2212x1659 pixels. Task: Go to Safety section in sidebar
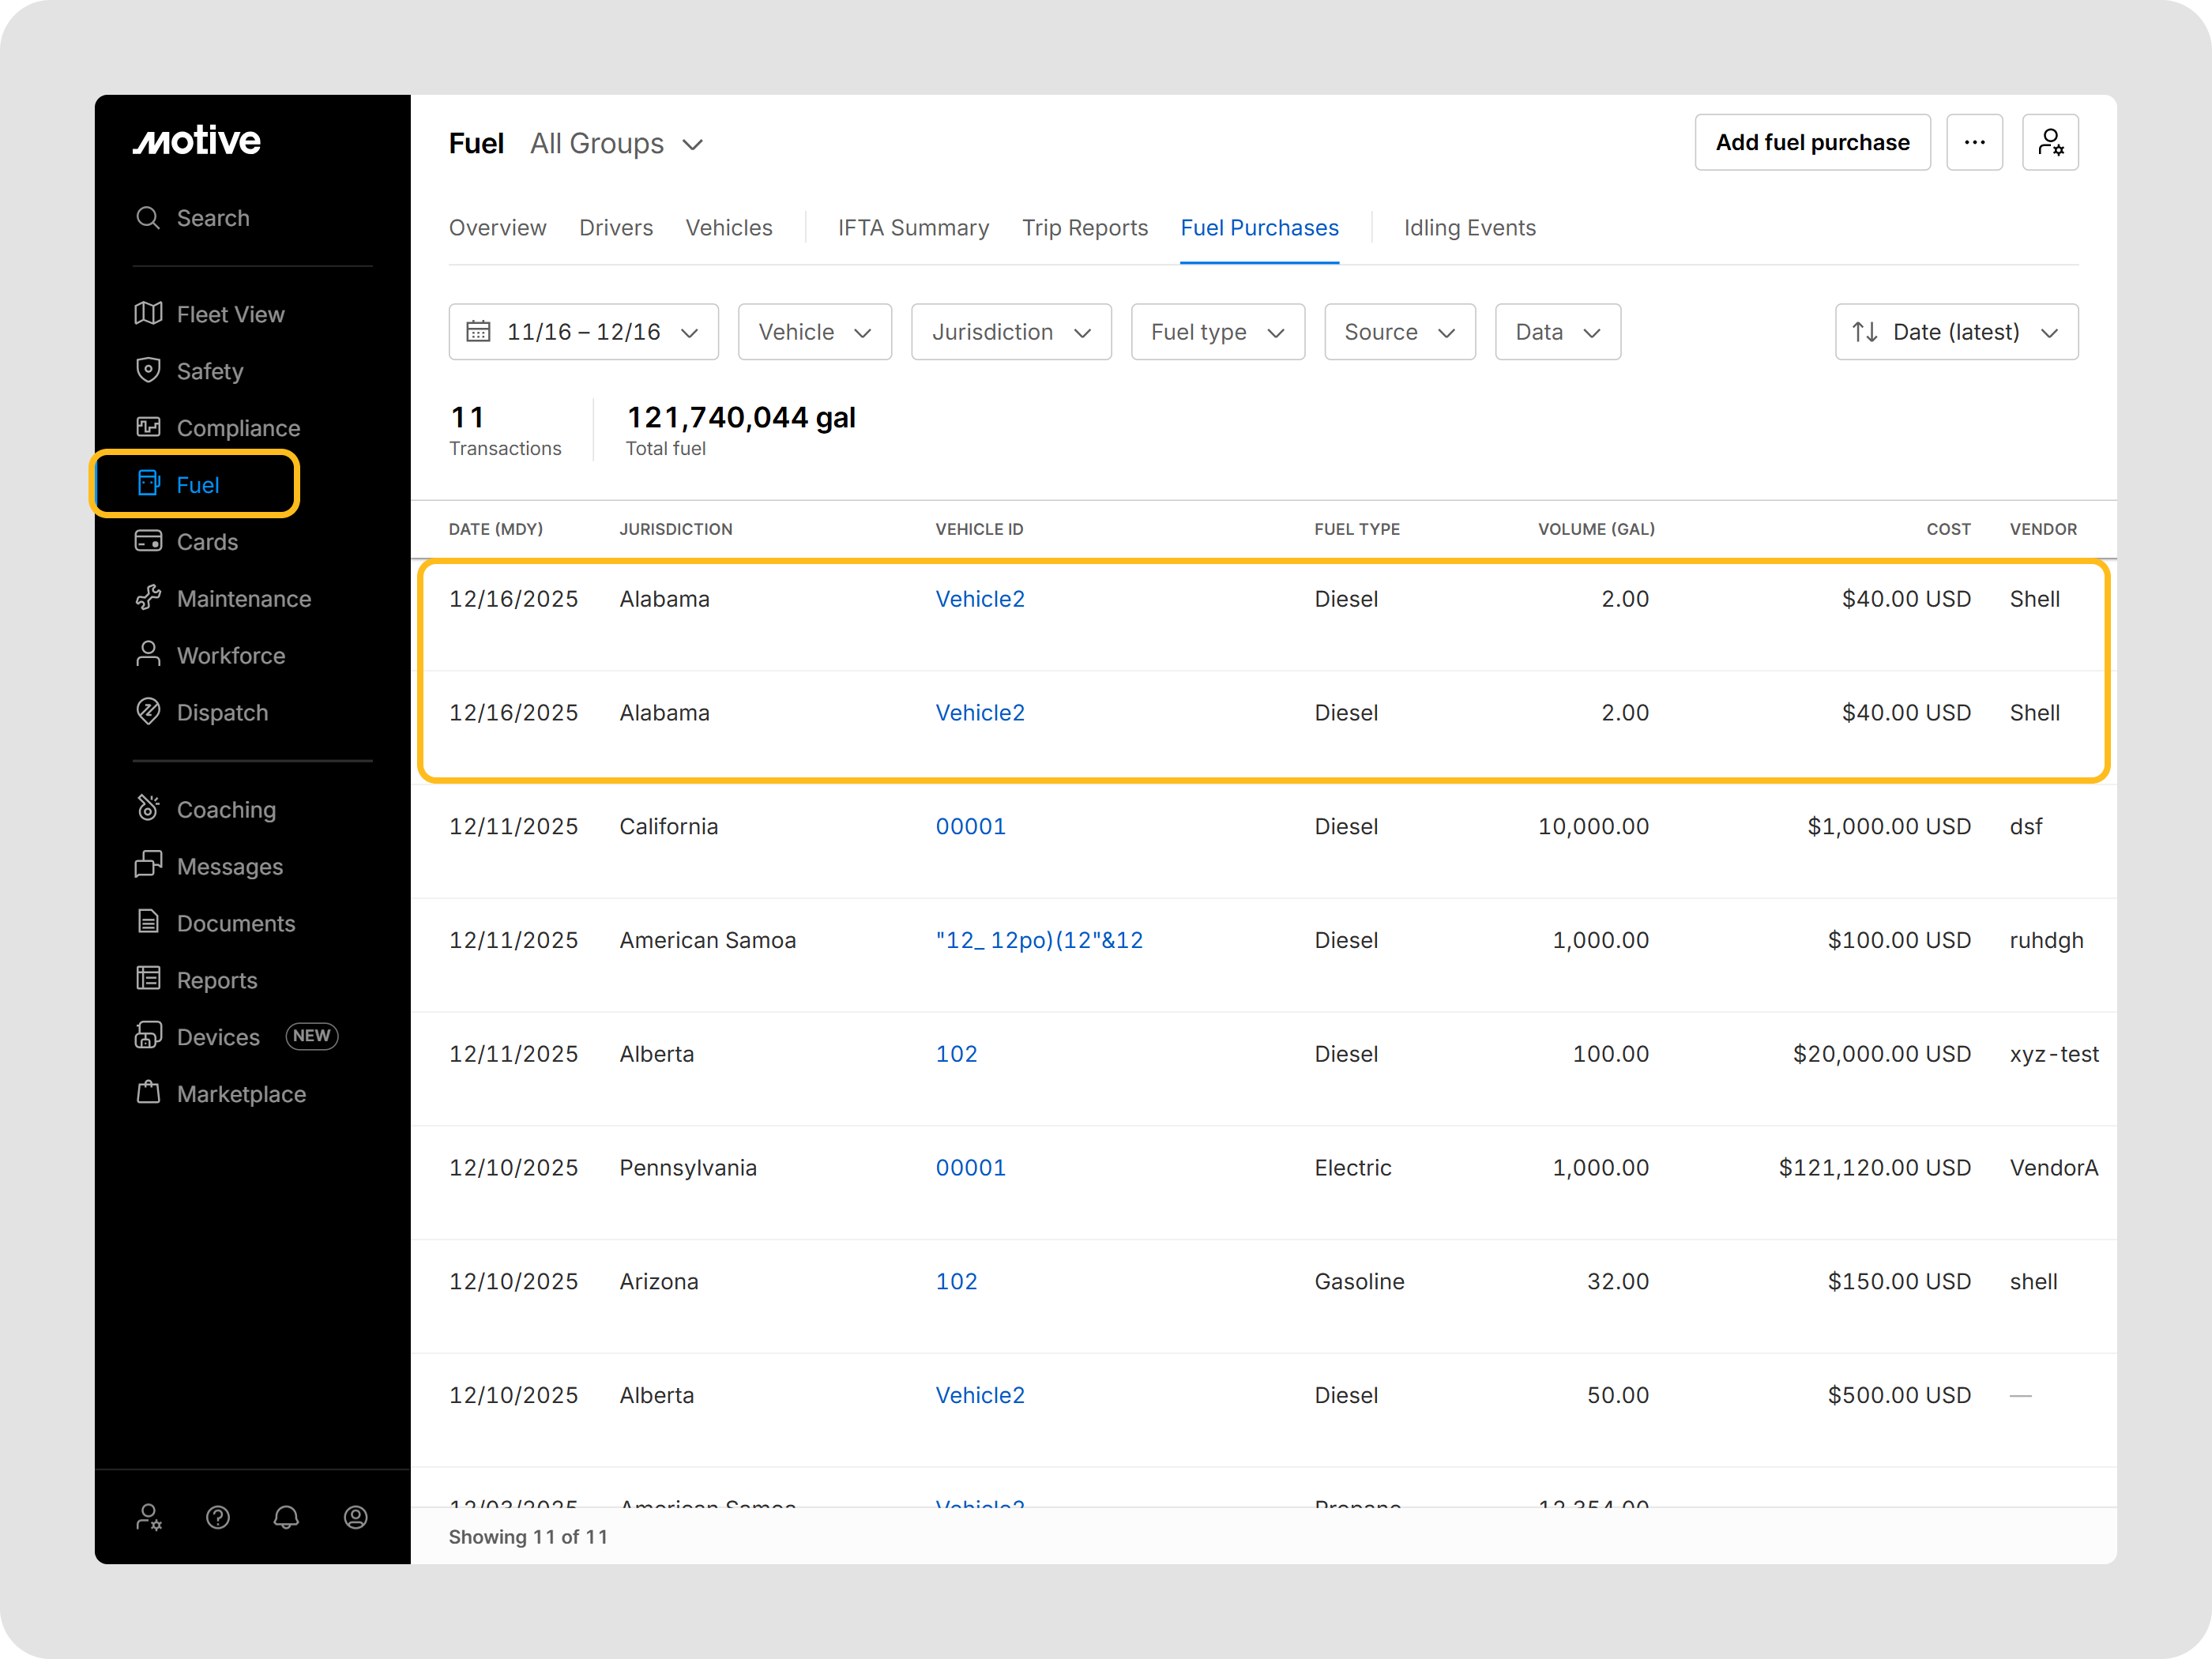(x=210, y=371)
